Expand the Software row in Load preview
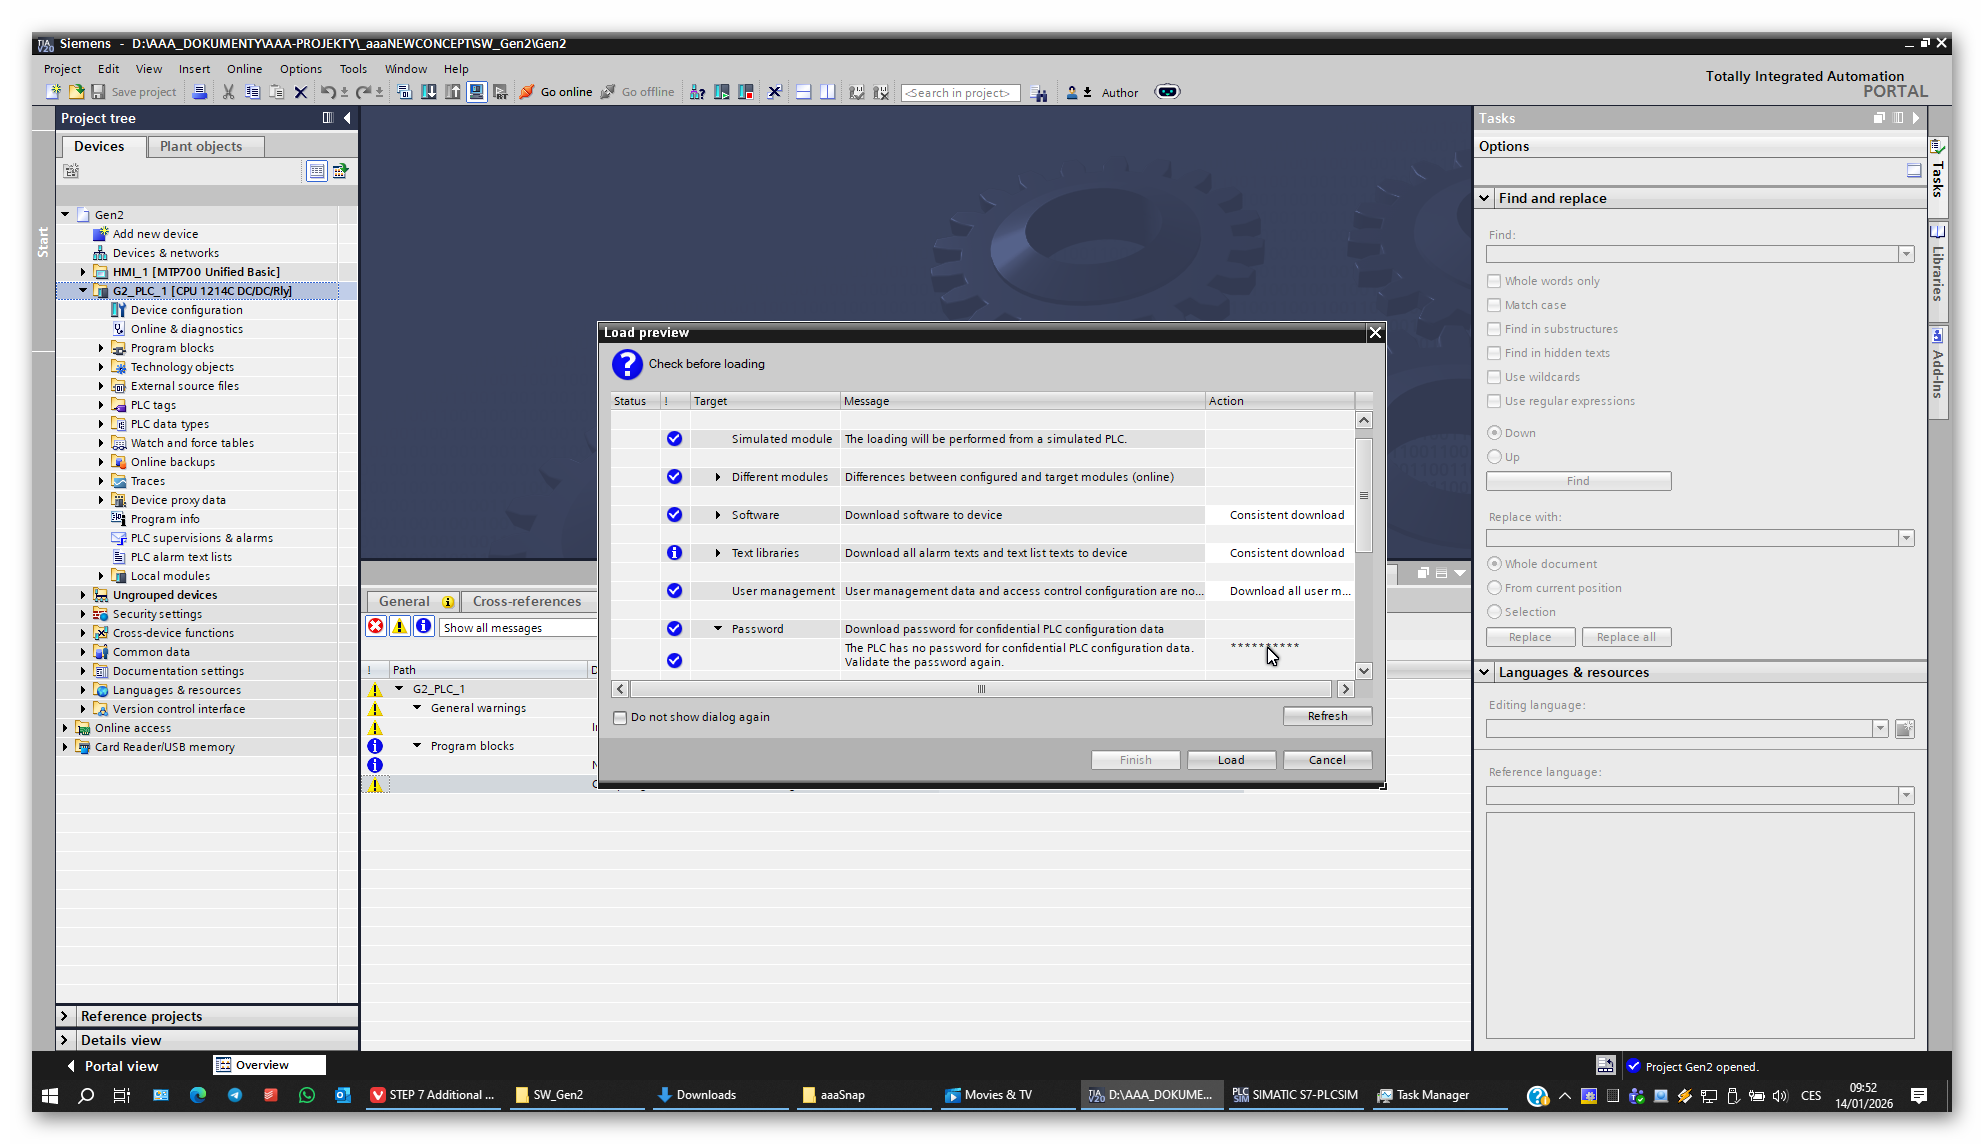This screenshot has width=1984, height=1144. coord(718,515)
